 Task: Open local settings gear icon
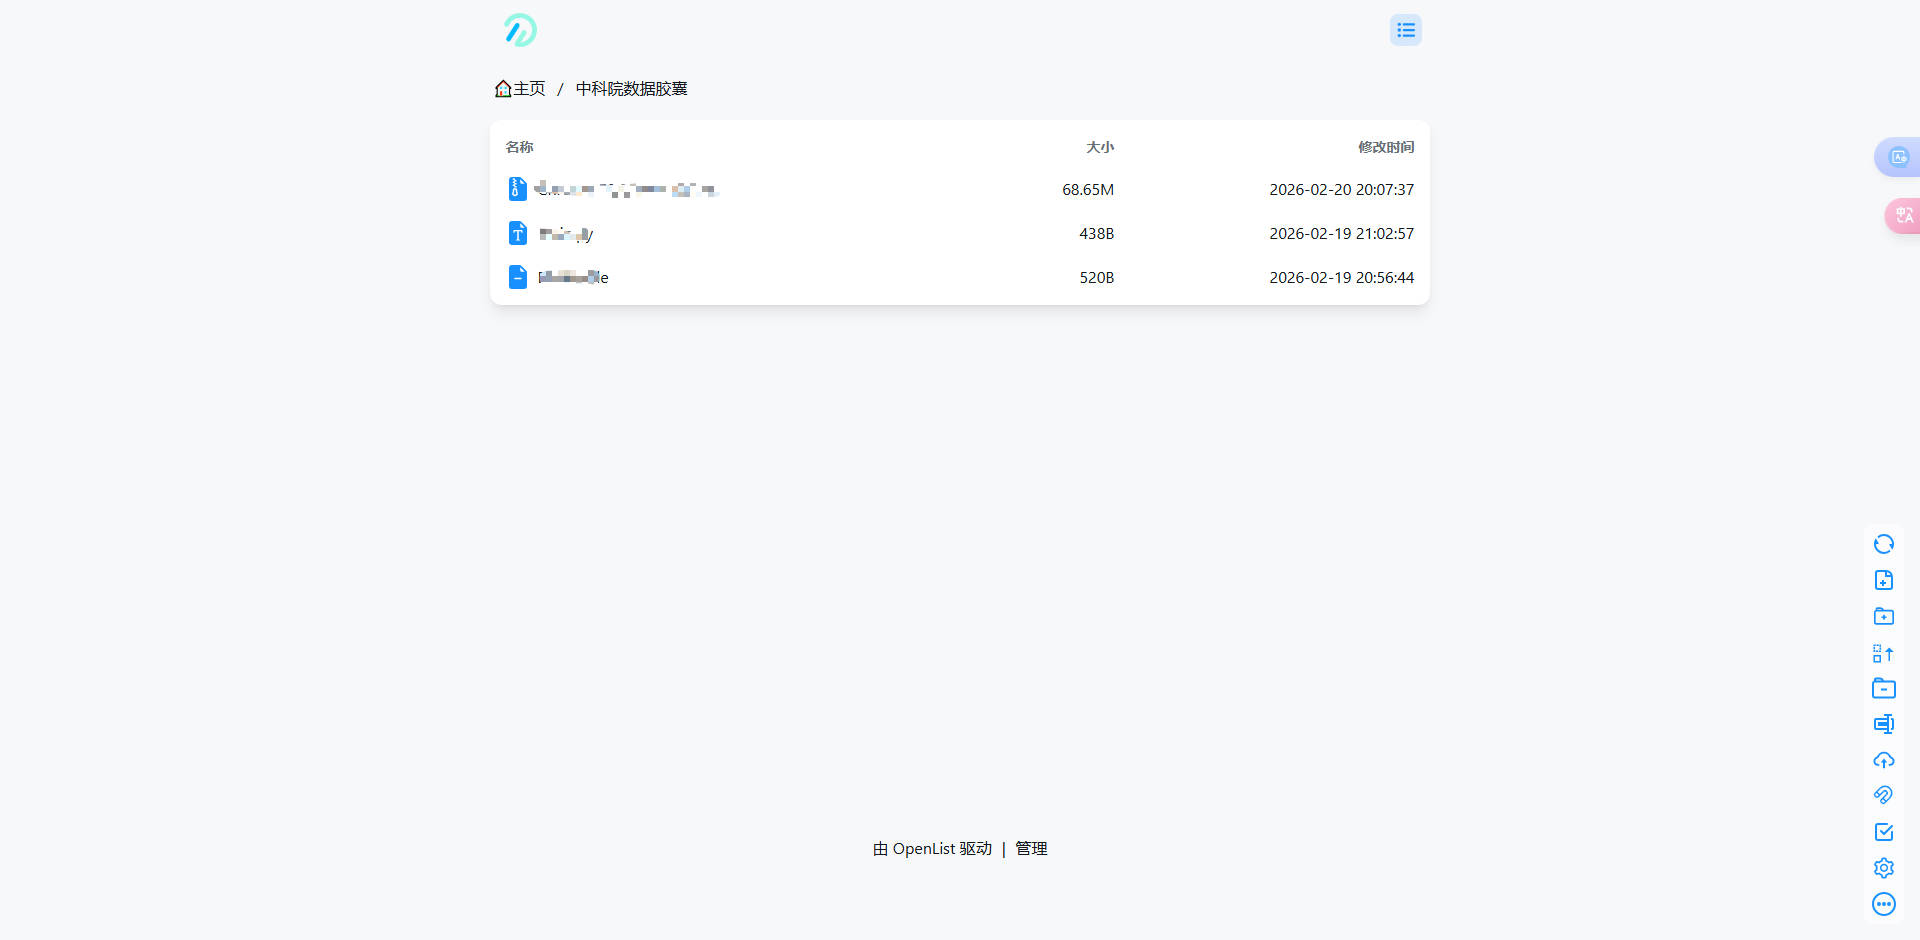[x=1883, y=868]
